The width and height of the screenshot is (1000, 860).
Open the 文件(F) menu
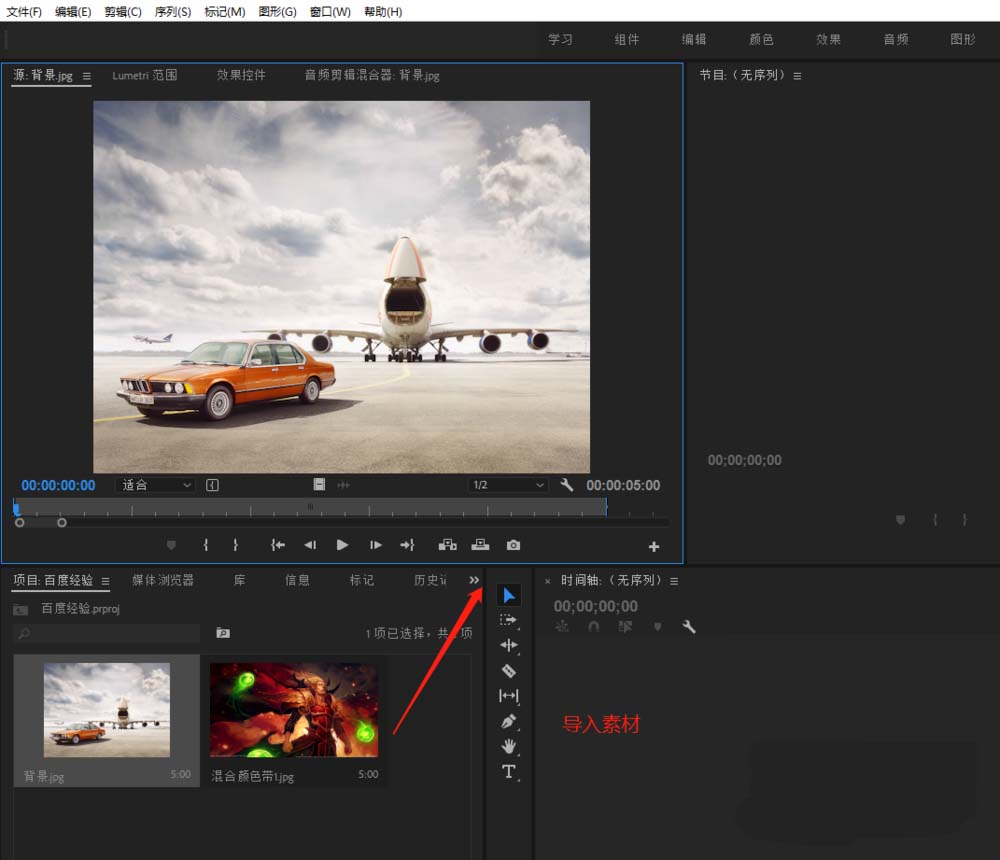tap(24, 12)
